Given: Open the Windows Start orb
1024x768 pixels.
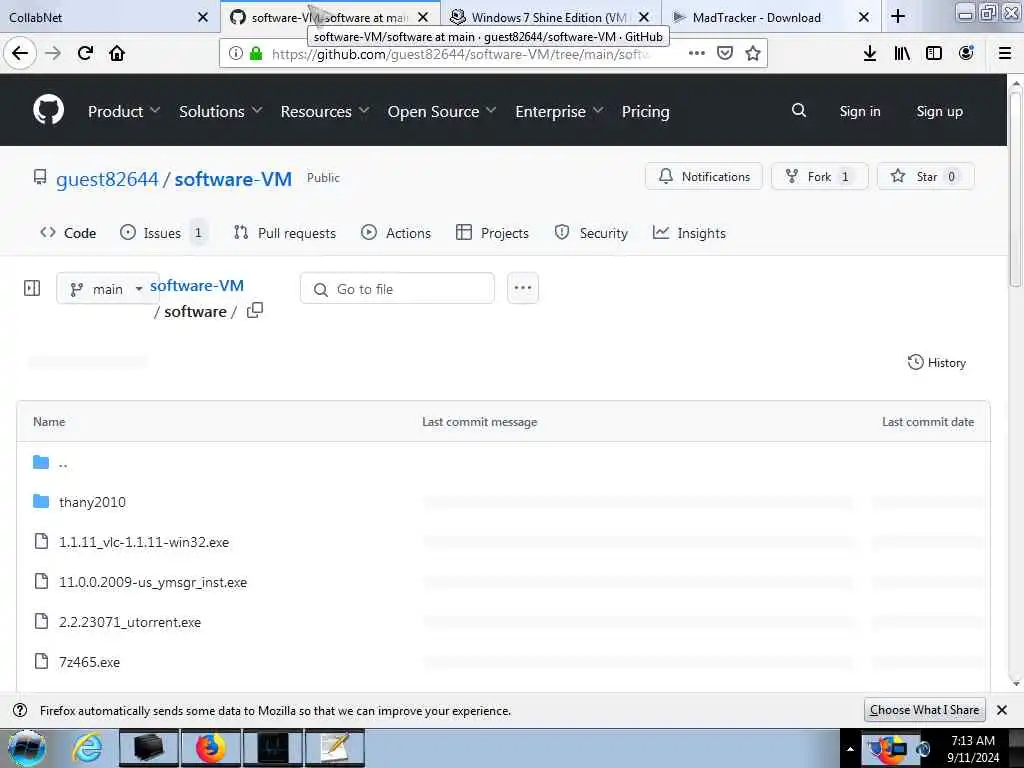Looking at the screenshot, I should [x=27, y=748].
